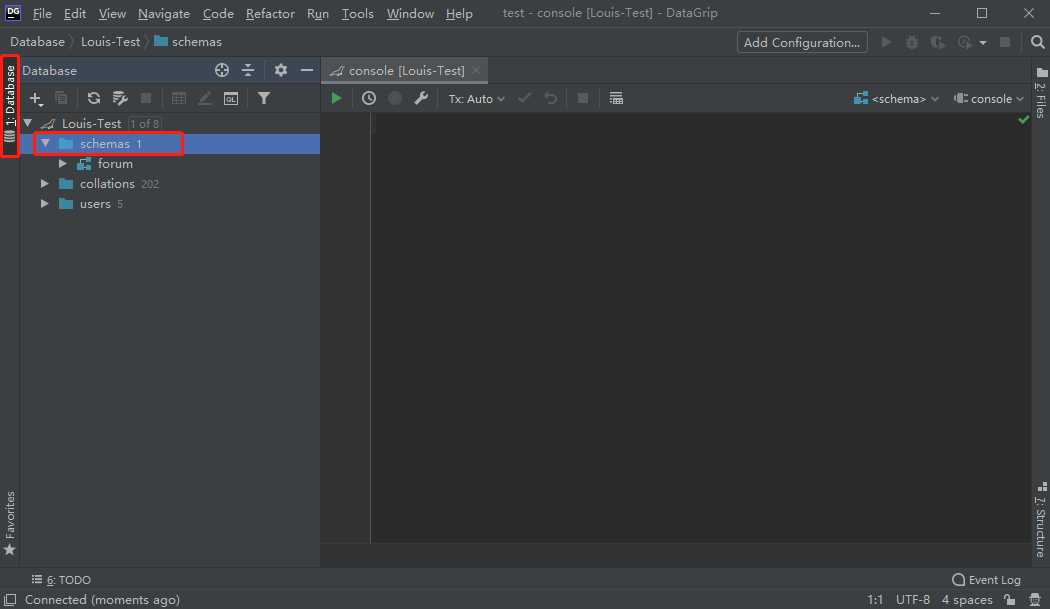
Task: Open the dropdown arrow beside the profiler run icon
Action: tap(983, 43)
